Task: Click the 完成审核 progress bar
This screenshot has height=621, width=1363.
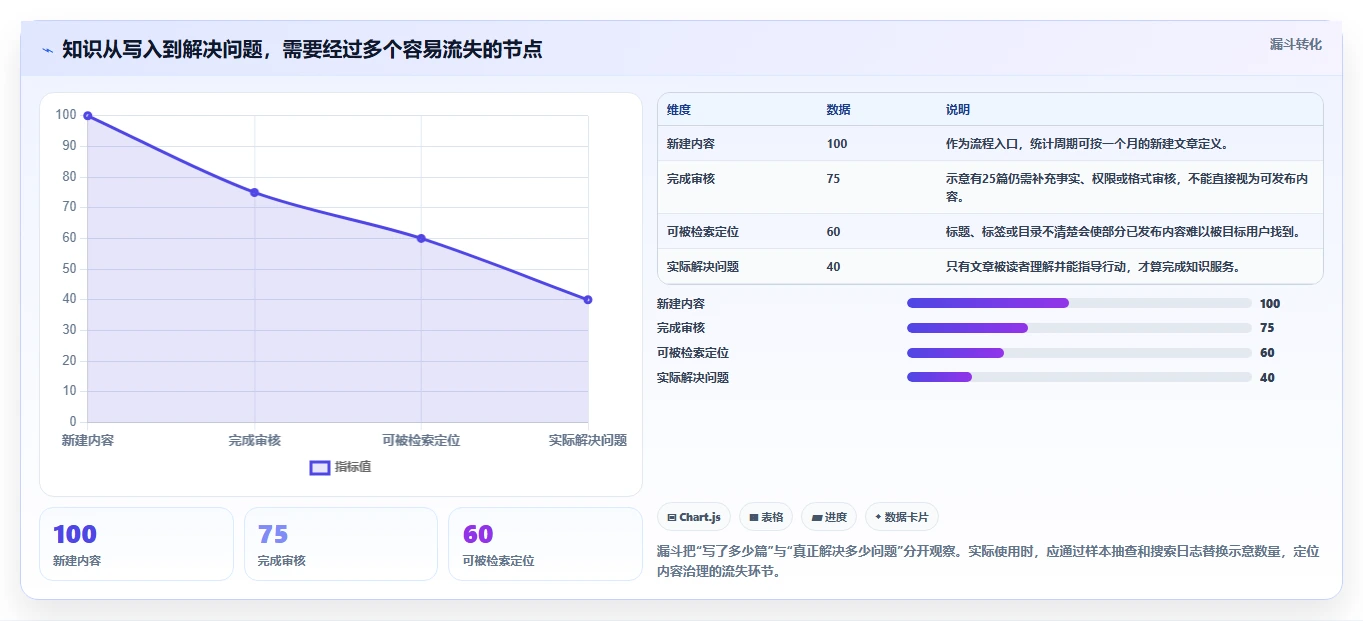Action: point(1079,328)
